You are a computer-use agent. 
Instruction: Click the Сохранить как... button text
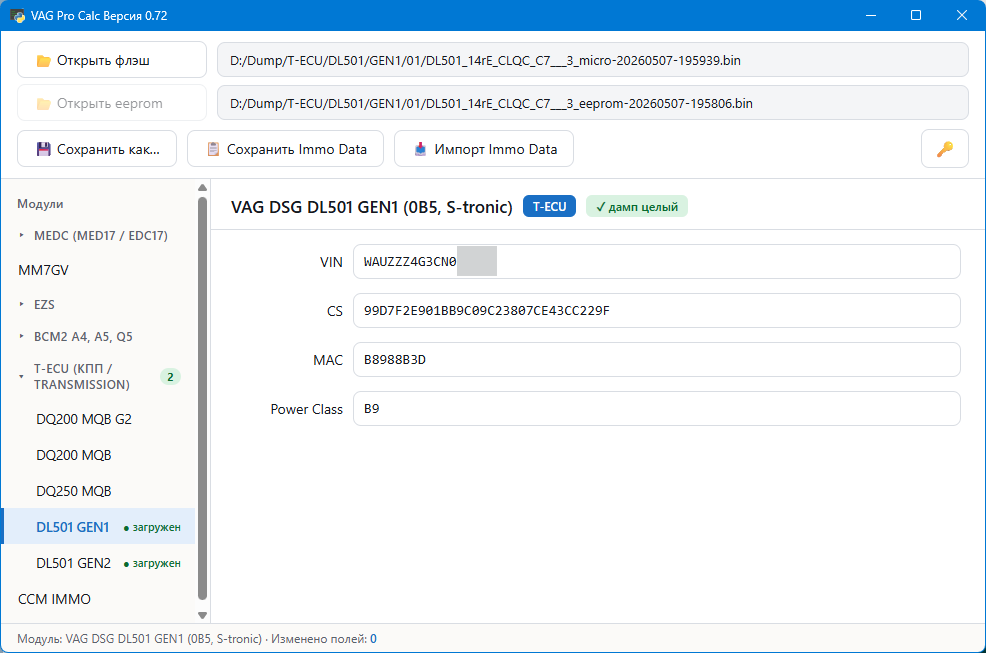click(108, 149)
